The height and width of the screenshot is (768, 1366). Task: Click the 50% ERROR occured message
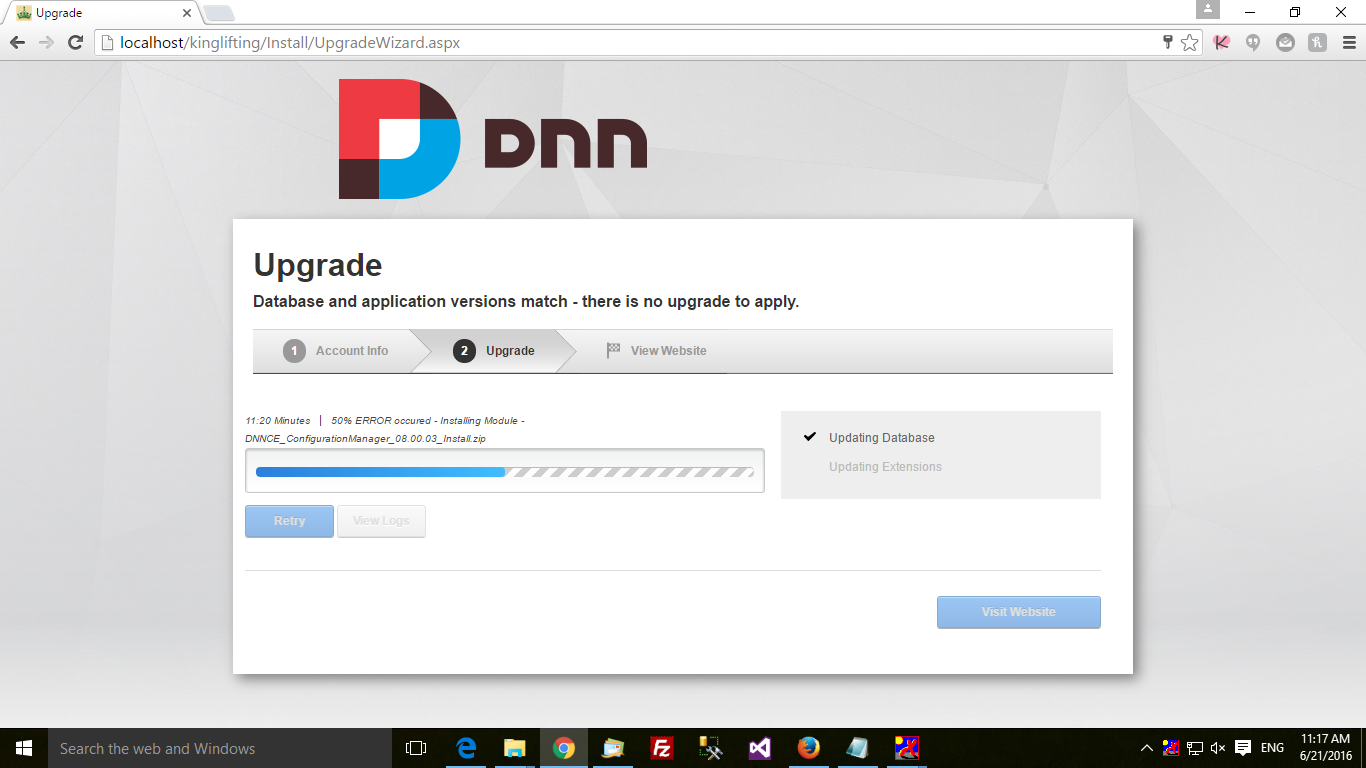pyautogui.click(x=428, y=421)
